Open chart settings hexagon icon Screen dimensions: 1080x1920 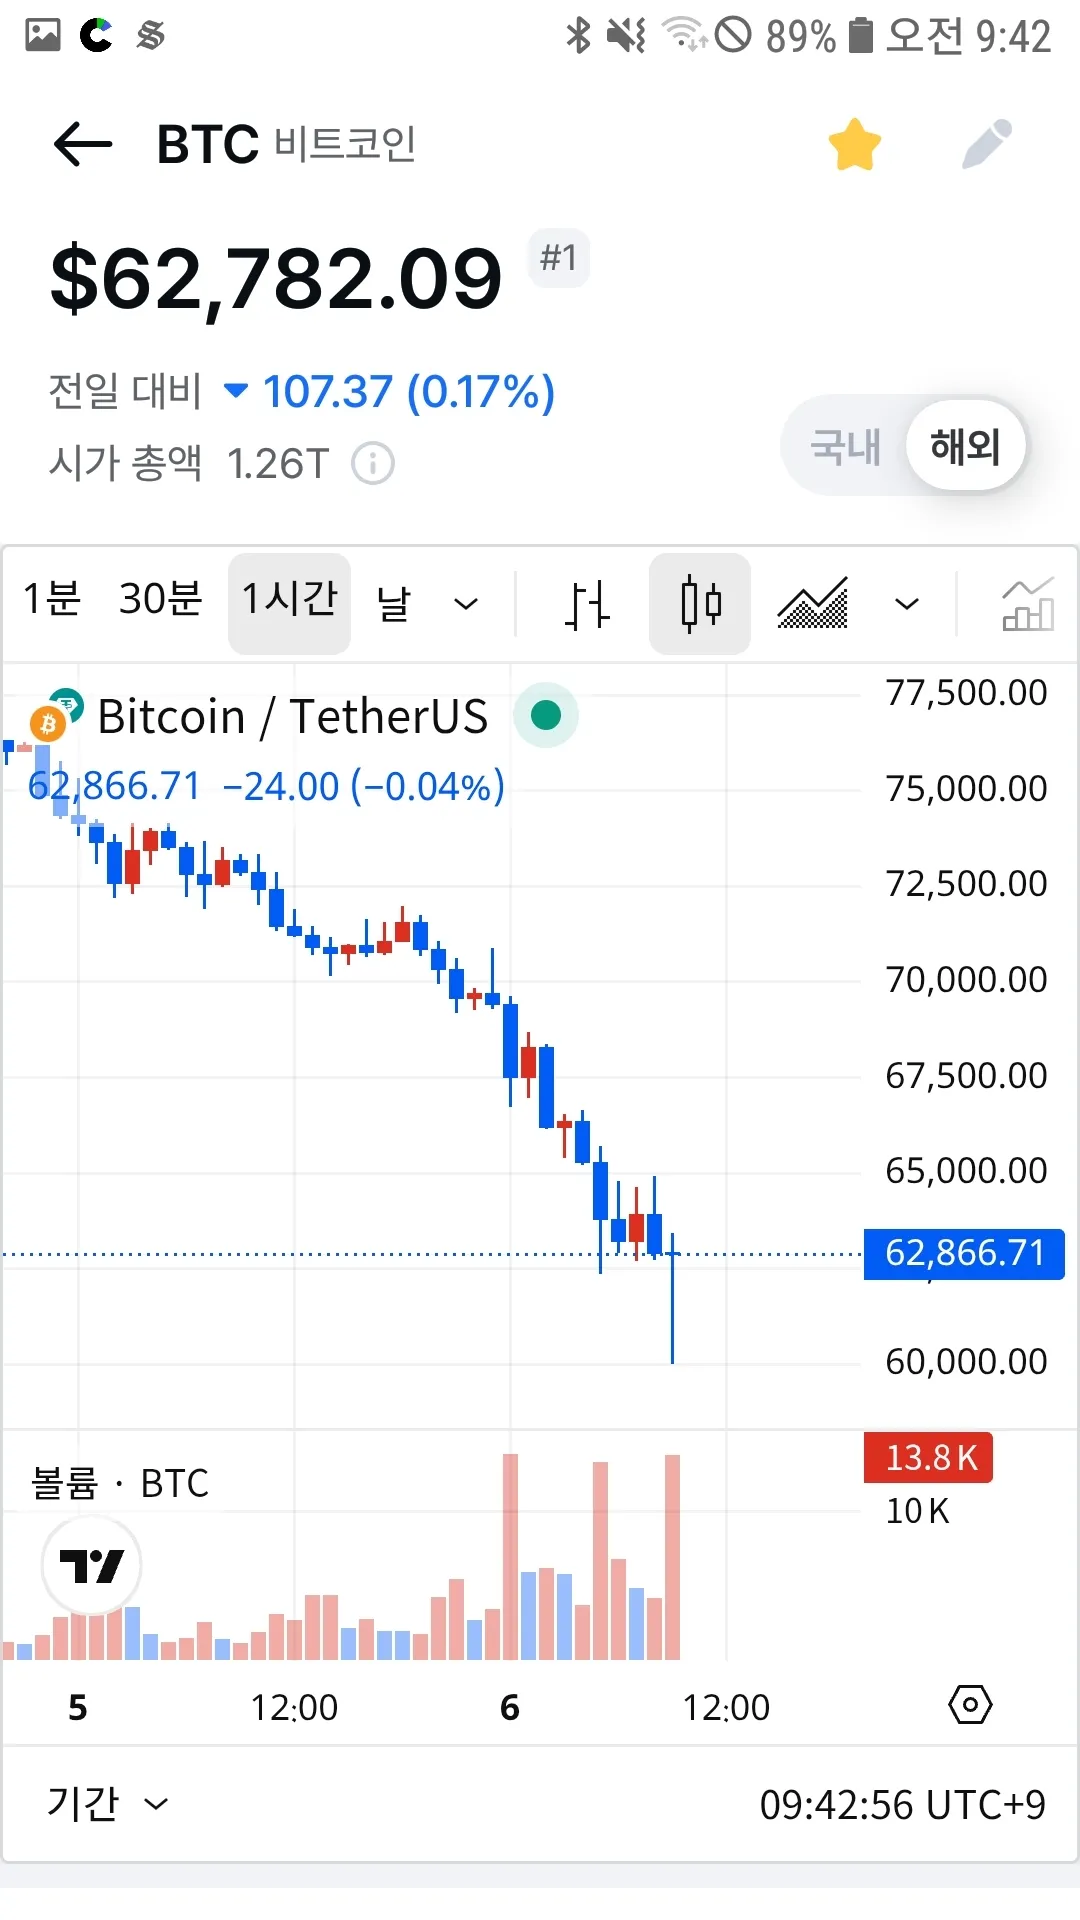pyautogui.click(x=970, y=1705)
